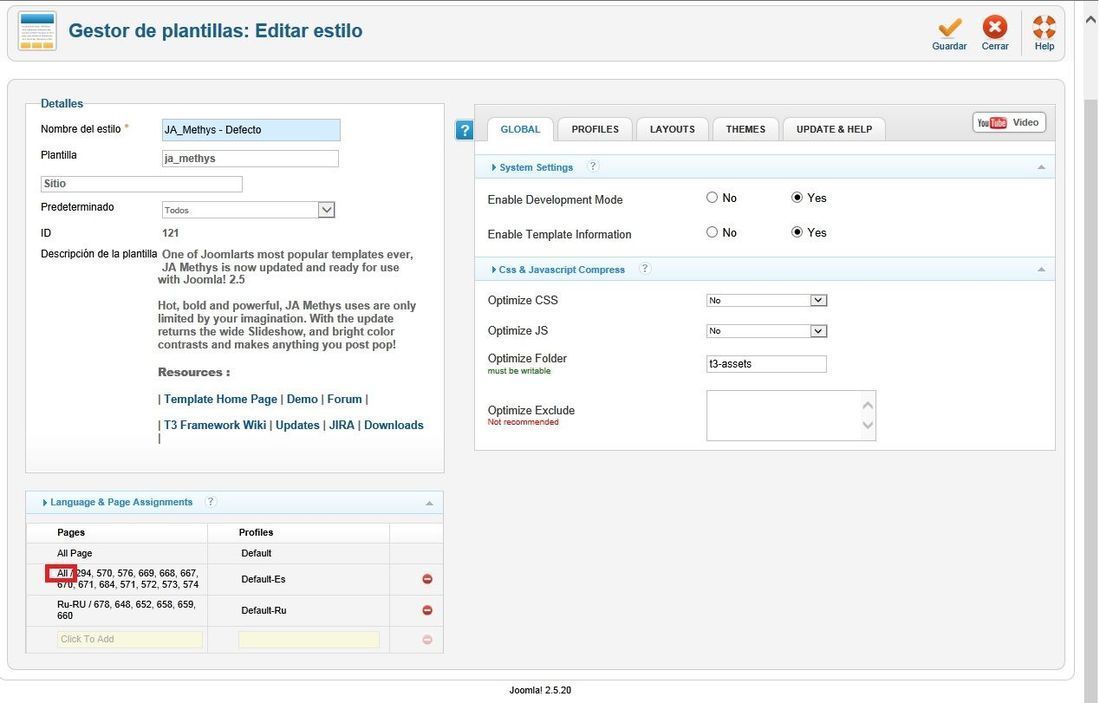Remove the Default-Es profile assignment

(x=427, y=579)
